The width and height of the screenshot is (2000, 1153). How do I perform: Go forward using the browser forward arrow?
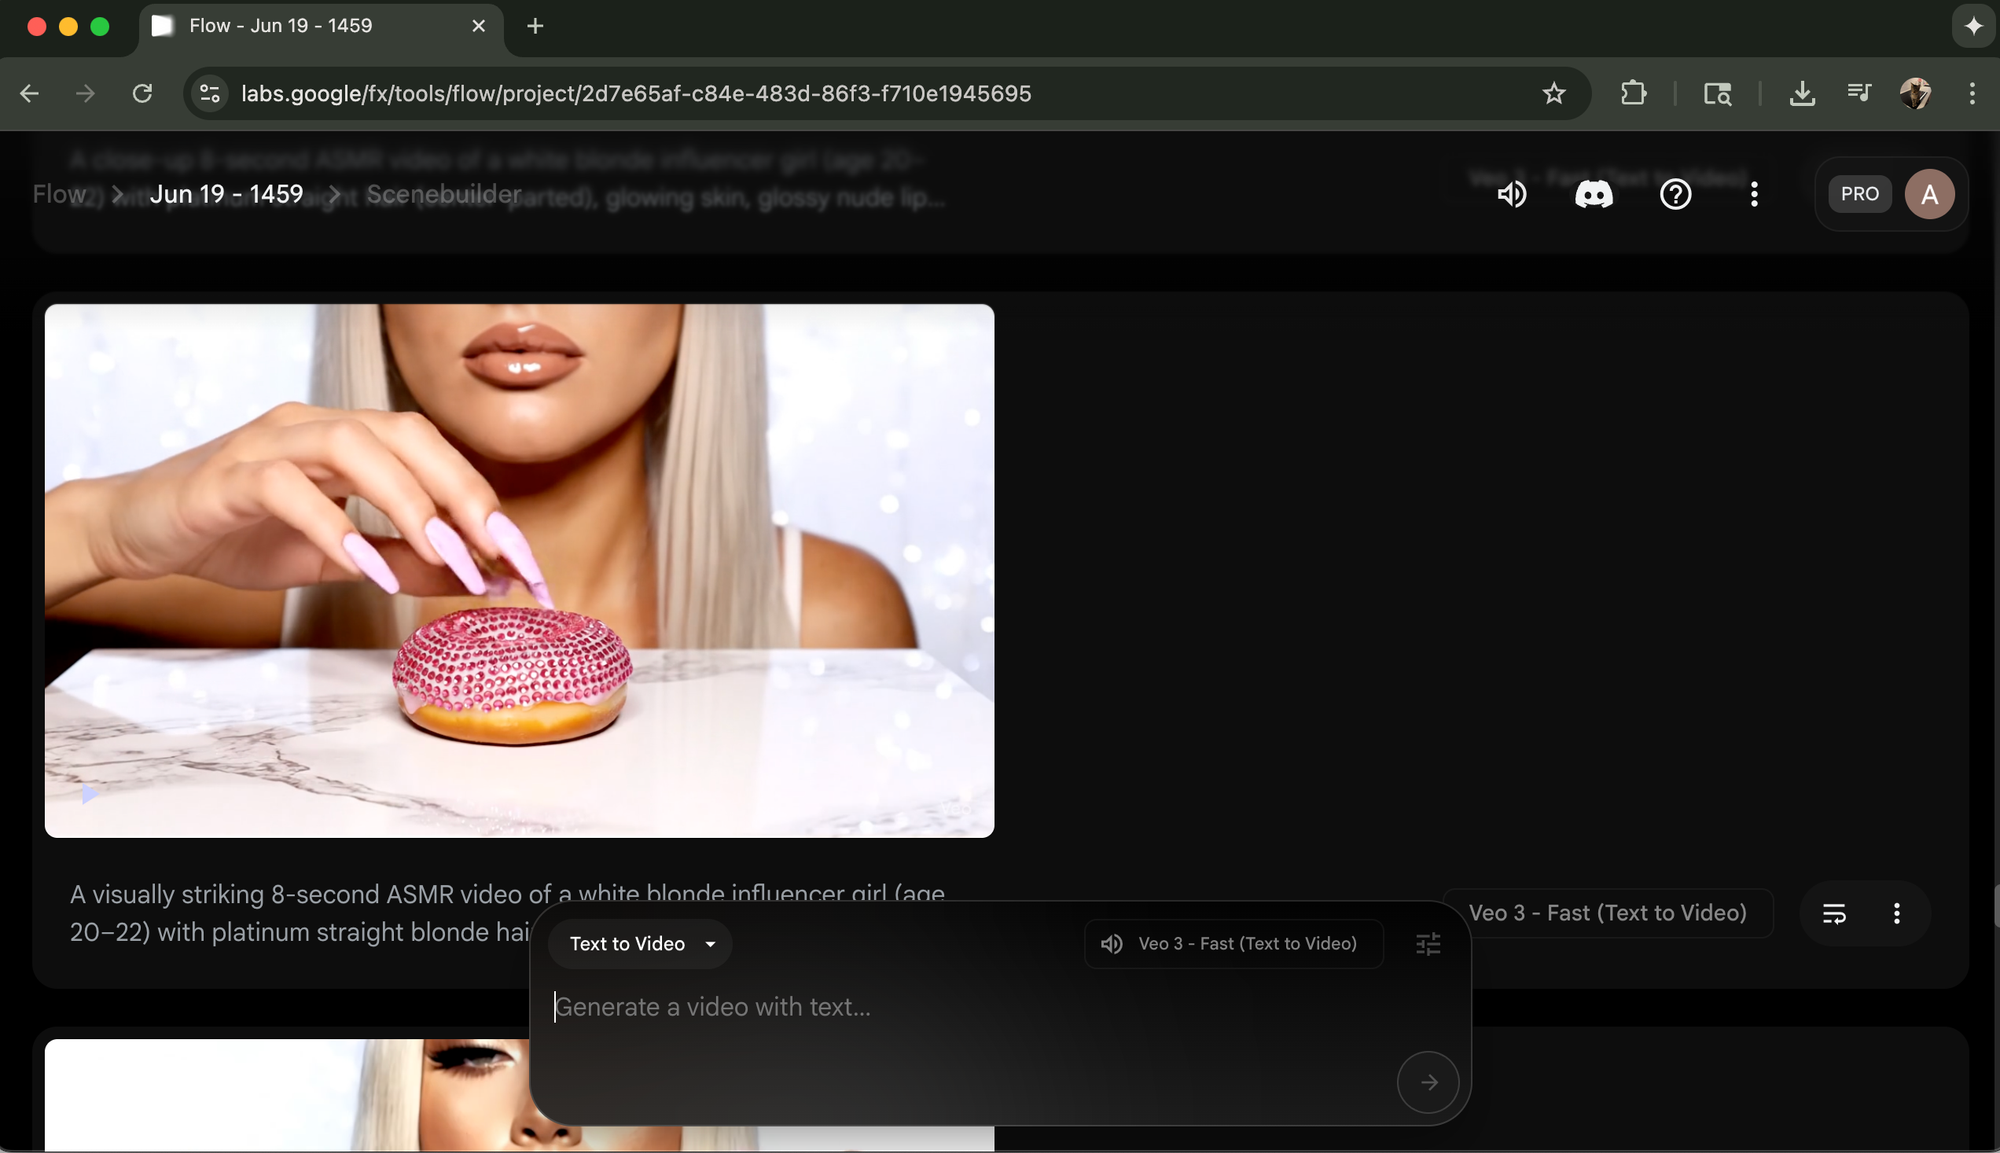(85, 93)
